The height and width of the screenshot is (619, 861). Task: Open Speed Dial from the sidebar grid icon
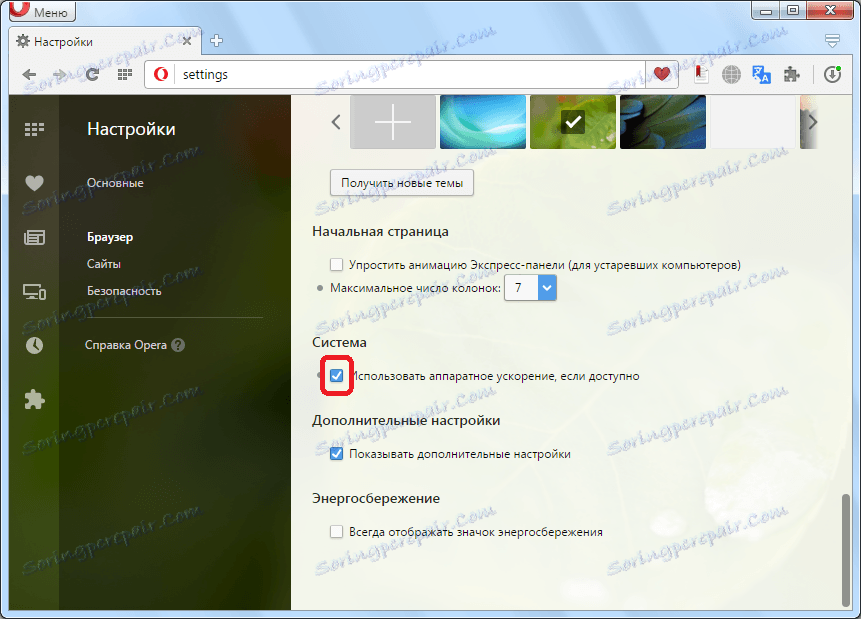pos(34,130)
